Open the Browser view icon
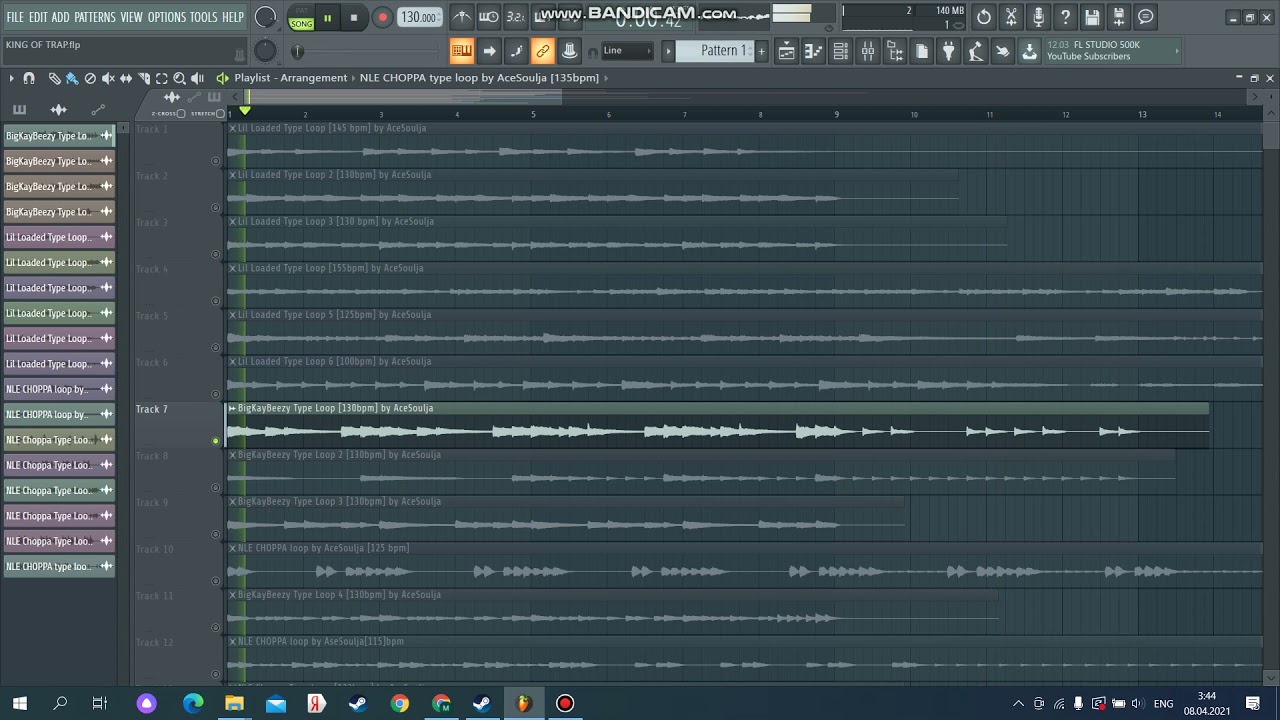 click(895, 52)
